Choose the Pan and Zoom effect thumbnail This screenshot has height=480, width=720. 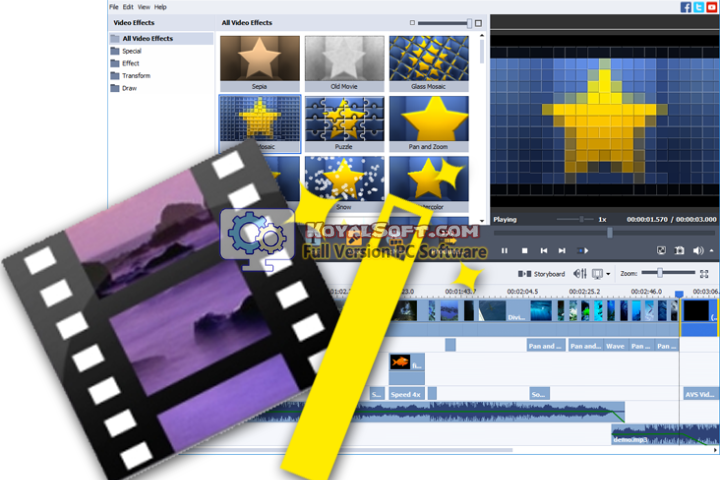coord(429,124)
